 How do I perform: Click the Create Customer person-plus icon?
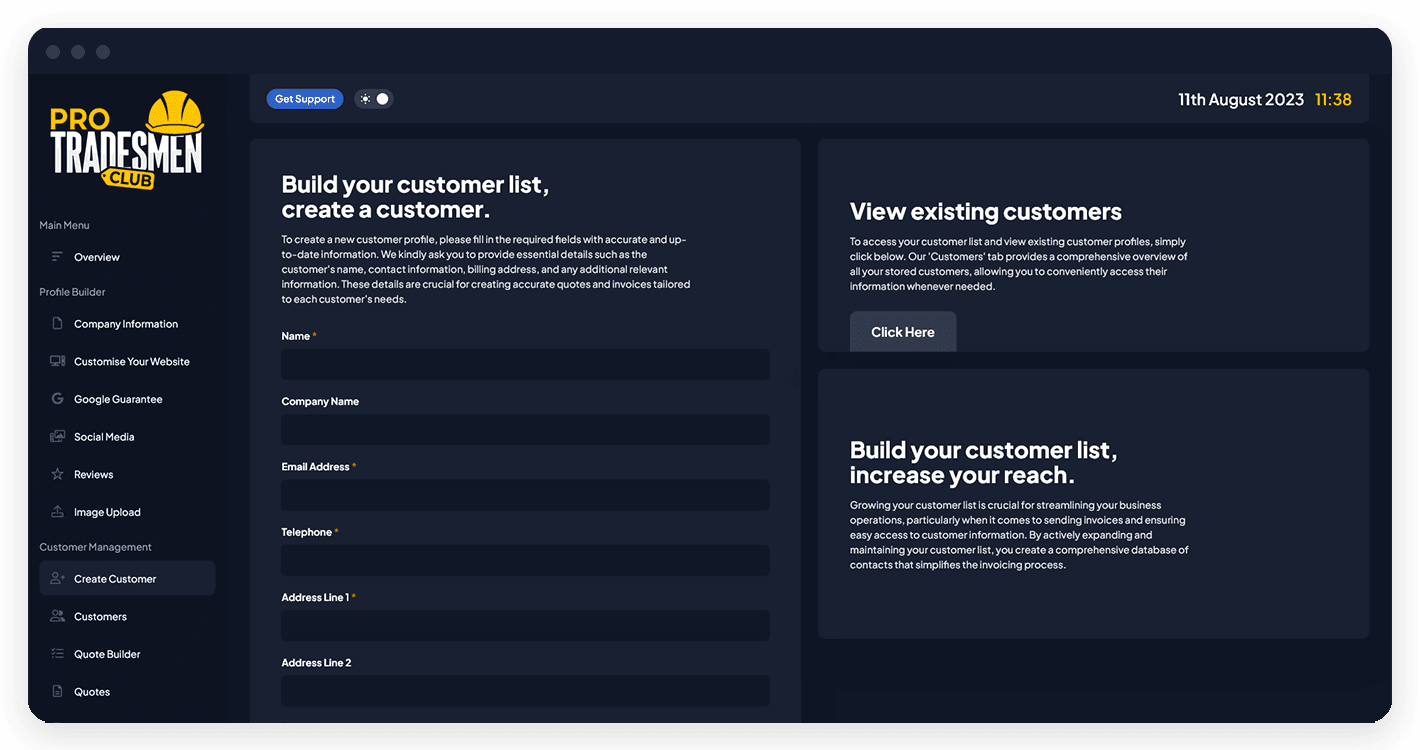click(x=57, y=579)
